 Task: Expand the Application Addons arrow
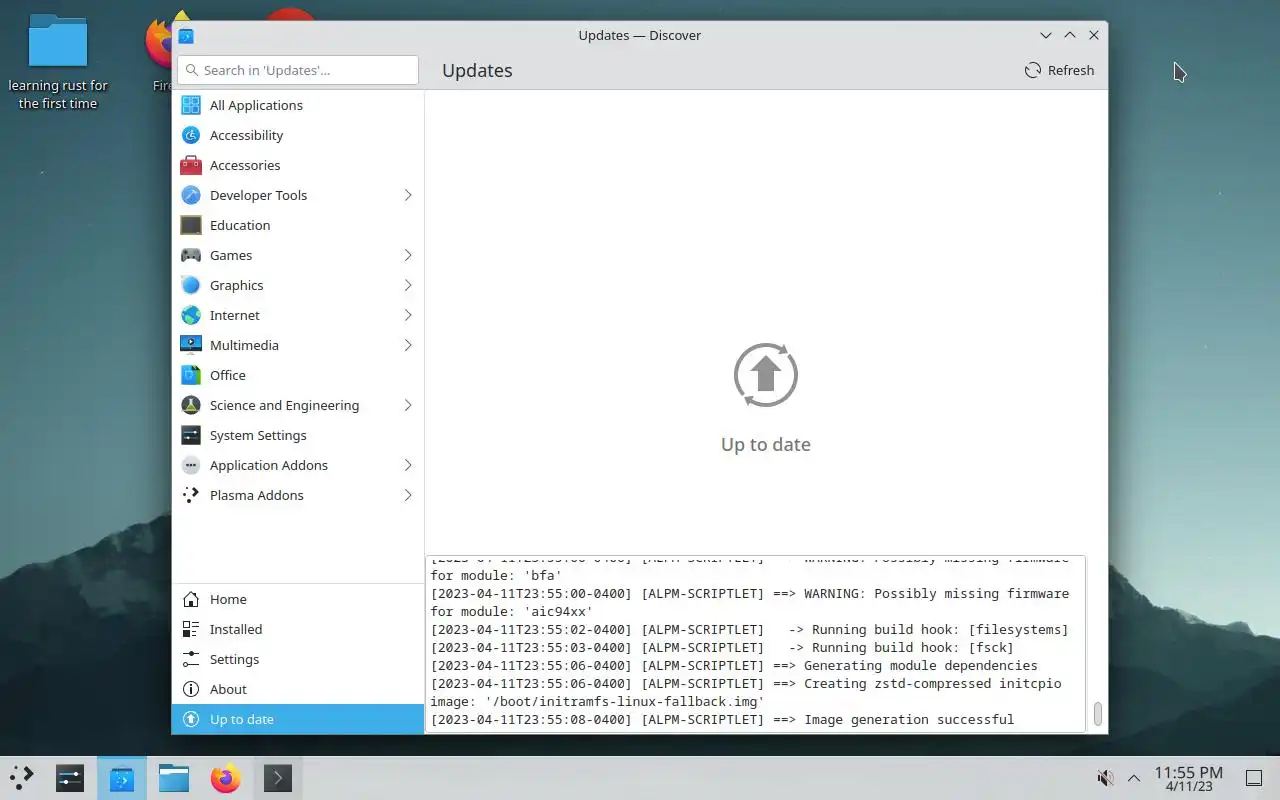pos(408,465)
